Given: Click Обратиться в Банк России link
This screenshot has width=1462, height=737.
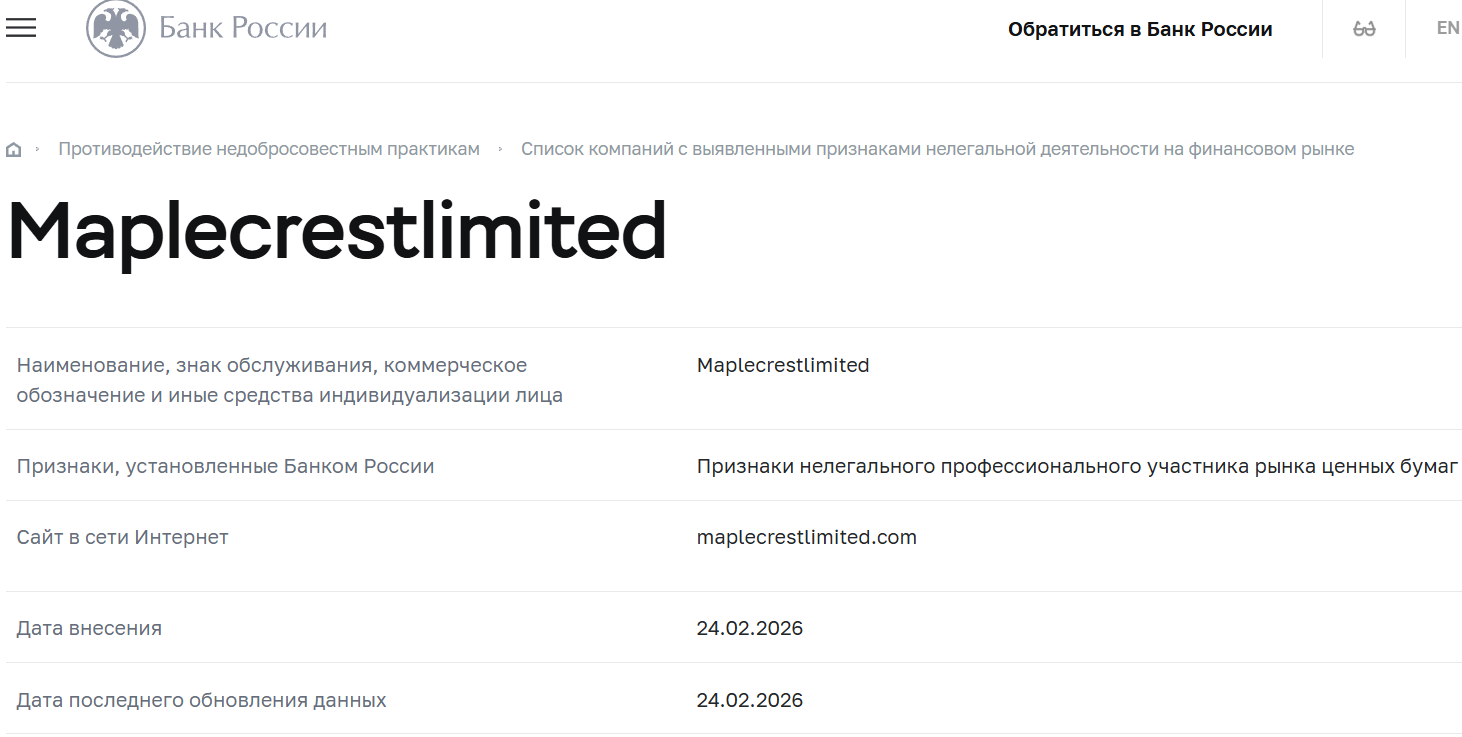Looking at the screenshot, I should (x=1141, y=29).
